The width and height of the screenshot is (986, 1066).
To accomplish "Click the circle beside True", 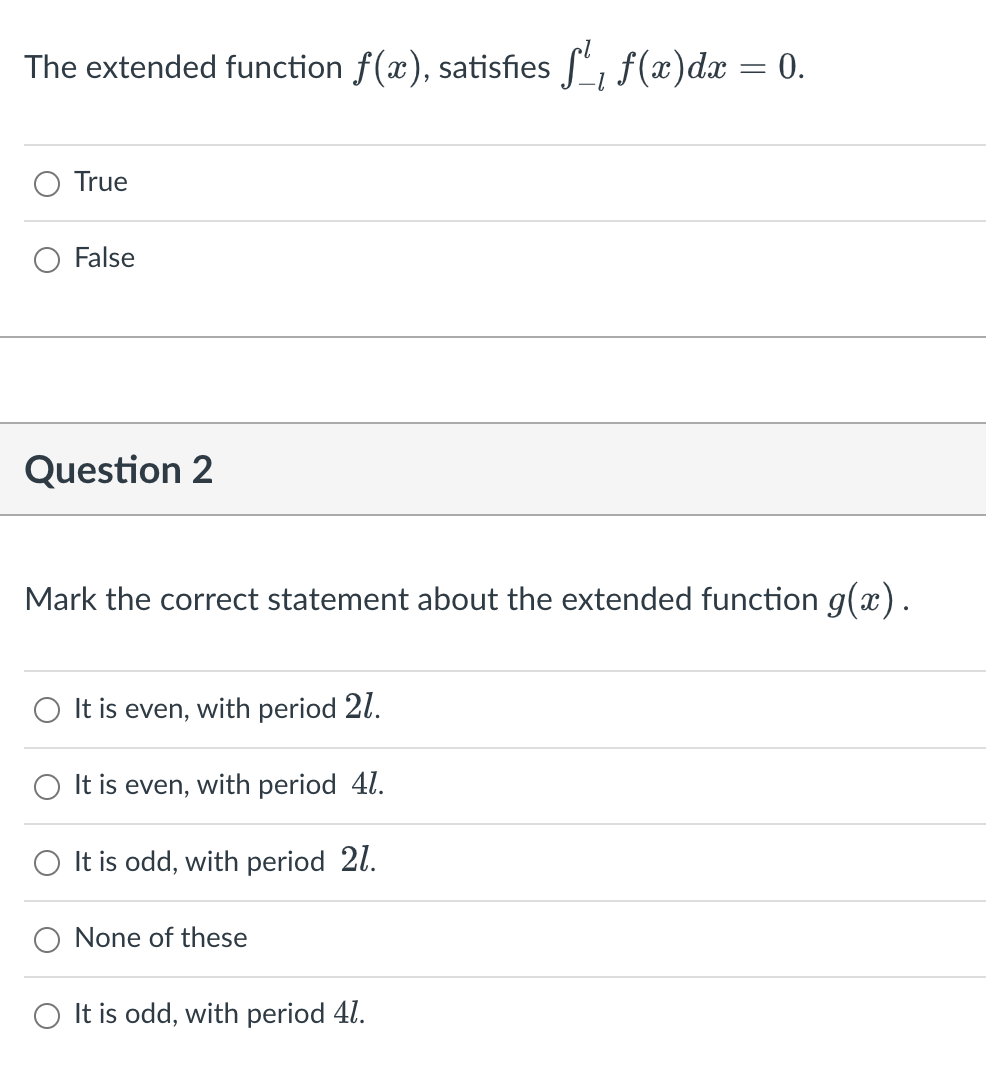I will click(46, 184).
